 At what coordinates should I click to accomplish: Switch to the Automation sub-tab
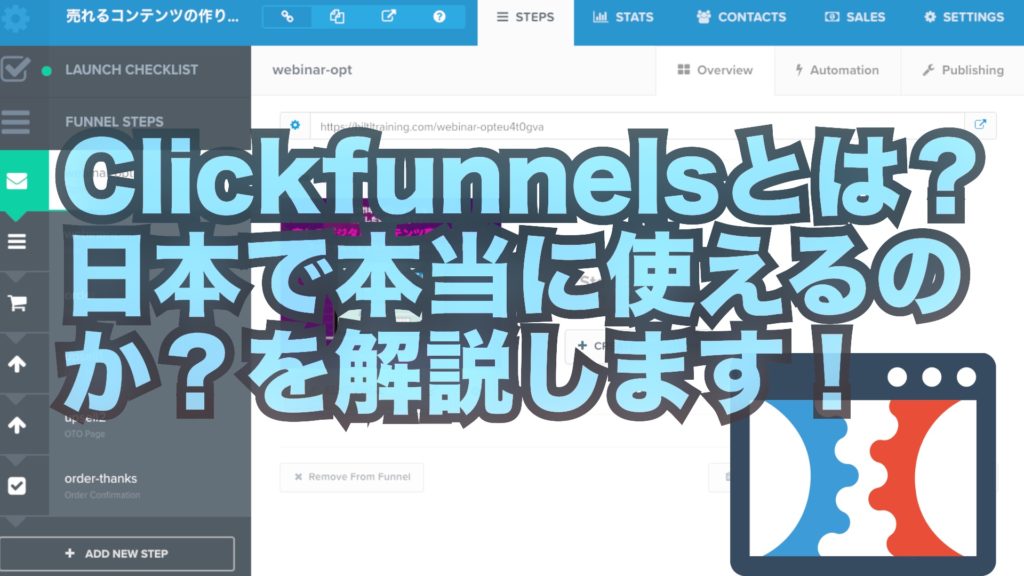[x=837, y=70]
